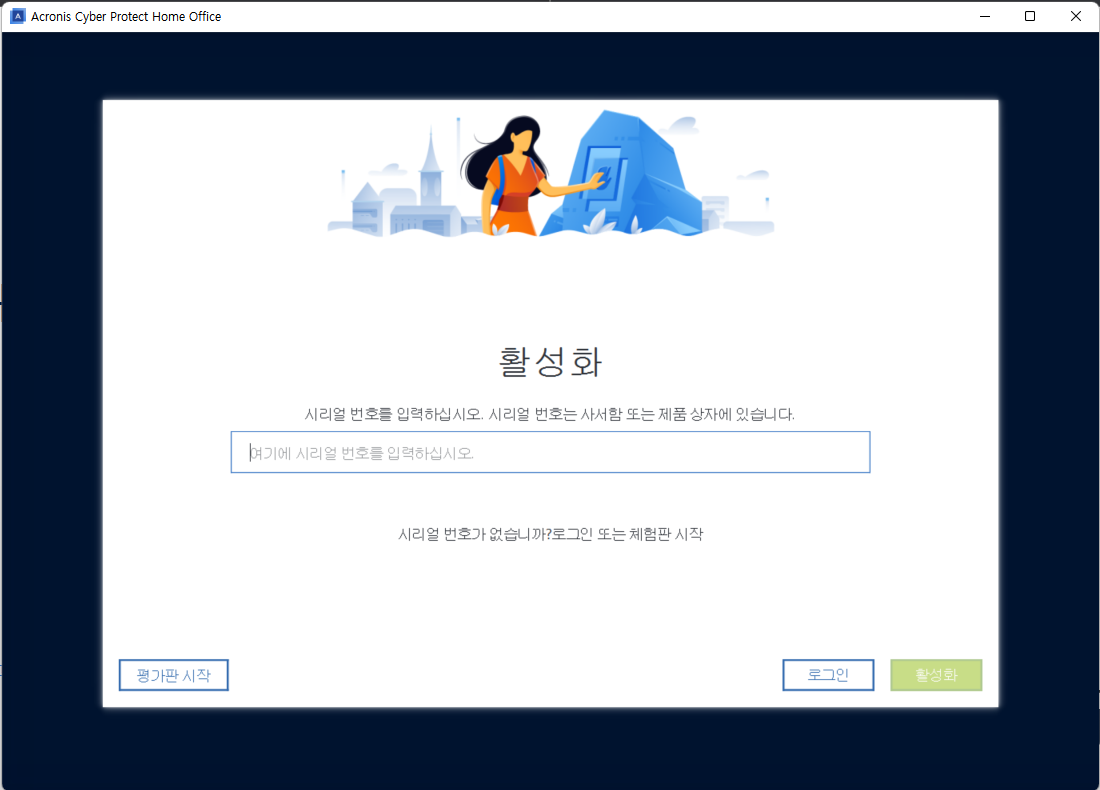Viewport: 1100px width, 790px height.
Task: Click the Acronis app icon in title bar
Action: pyautogui.click(x=18, y=16)
